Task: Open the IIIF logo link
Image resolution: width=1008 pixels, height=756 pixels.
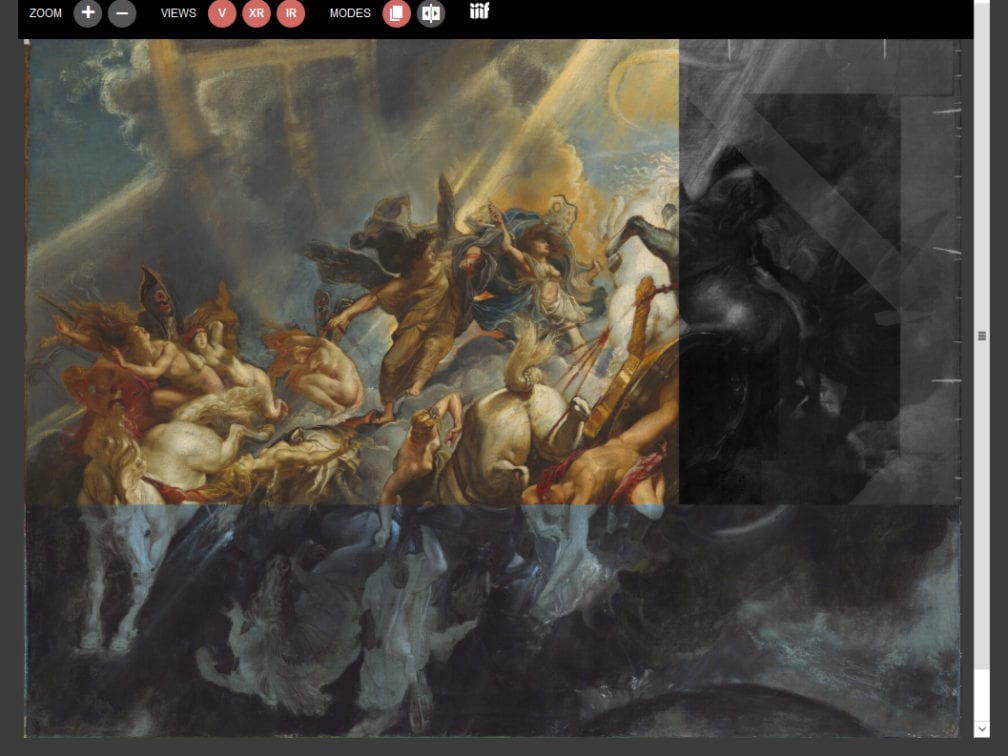Action: 480,12
